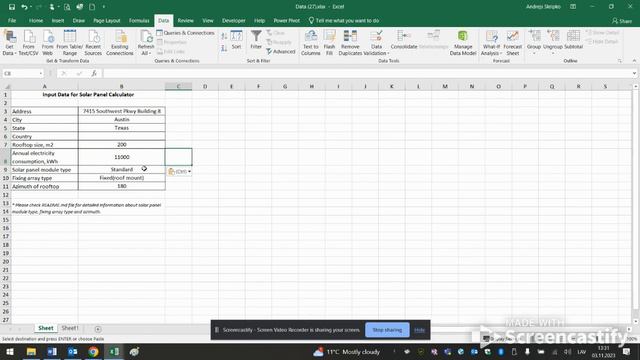The height and width of the screenshot is (360, 640).
Task: Click the Undo arrow icon
Action: pyautogui.click(x=24, y=7)
